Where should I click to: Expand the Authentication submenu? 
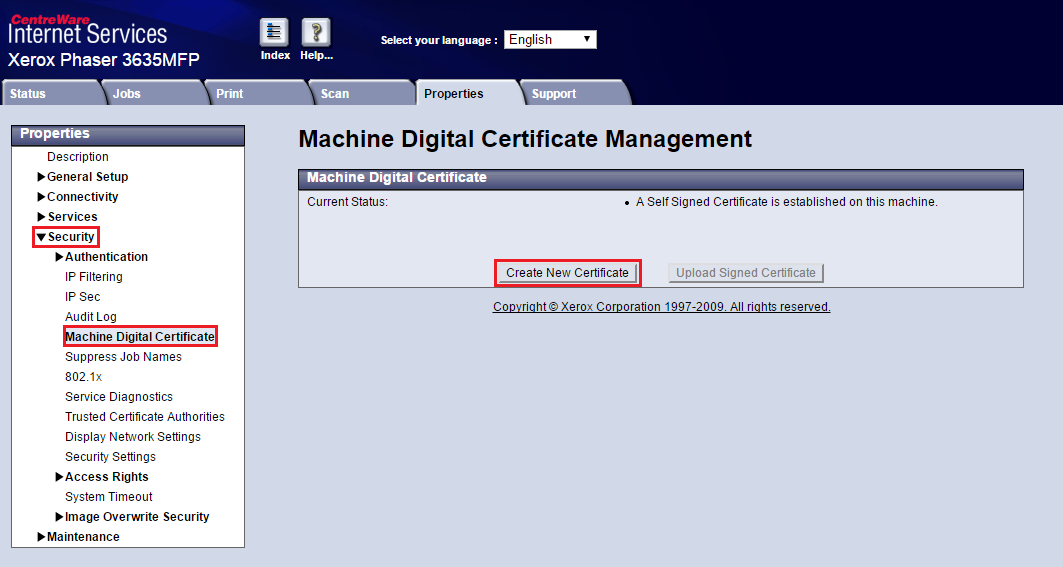click(x=60, y=257)
